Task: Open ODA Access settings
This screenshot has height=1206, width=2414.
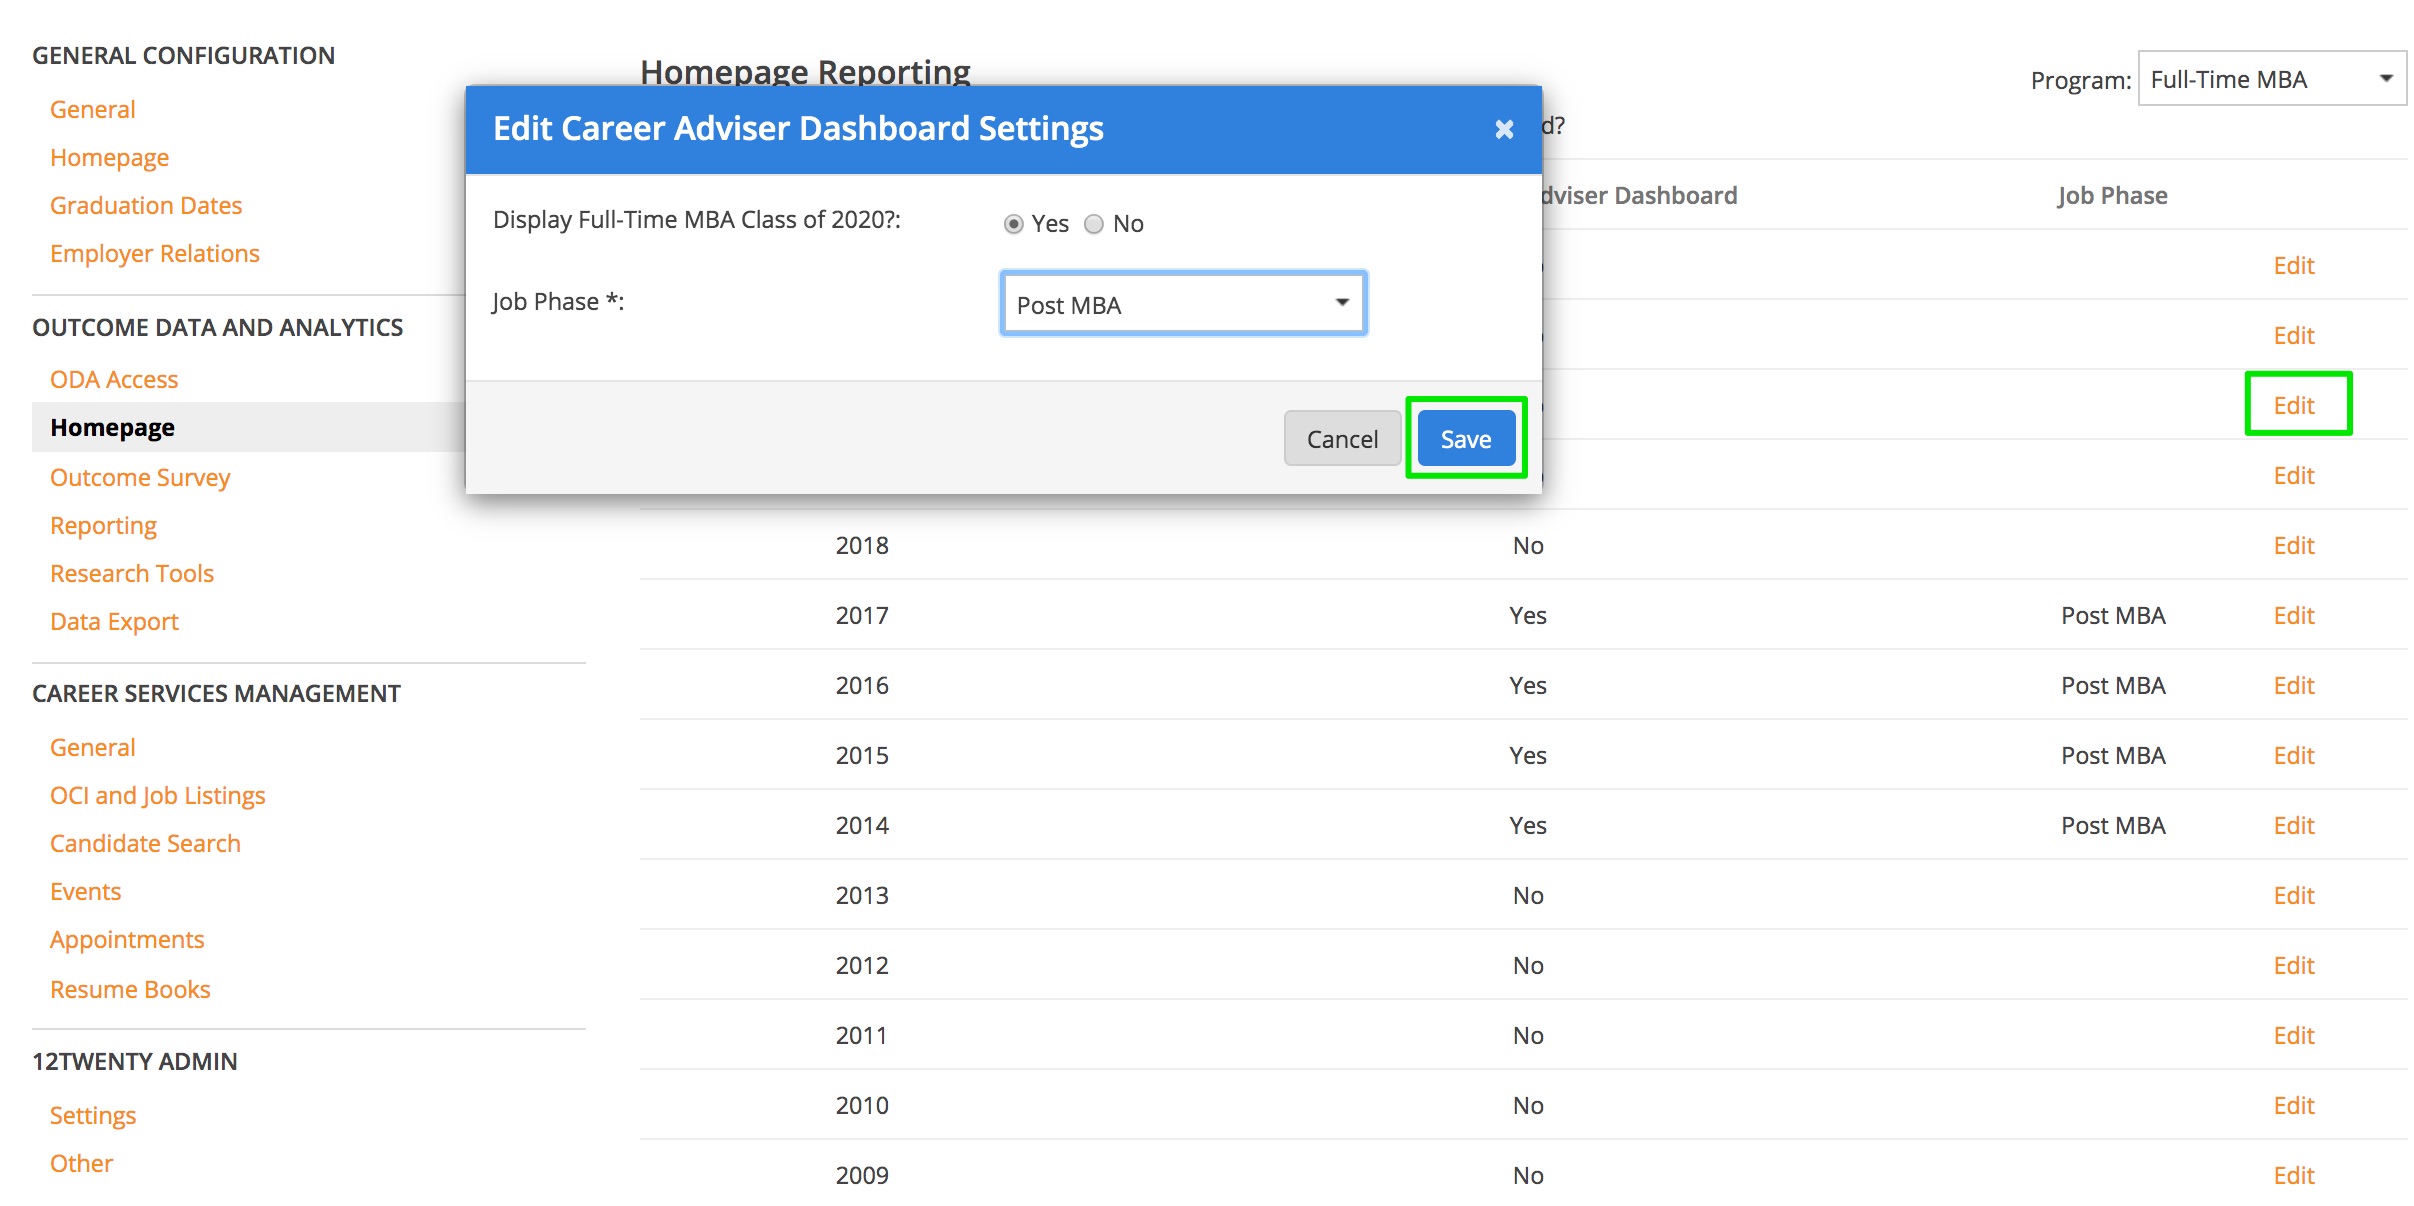Action: [x=113, y=379]
